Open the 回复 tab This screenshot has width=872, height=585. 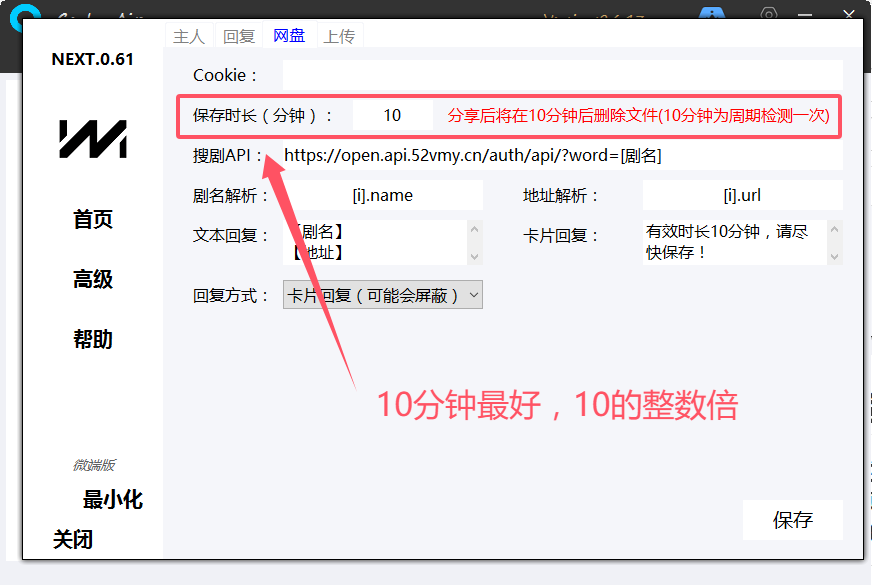[239, 36]
